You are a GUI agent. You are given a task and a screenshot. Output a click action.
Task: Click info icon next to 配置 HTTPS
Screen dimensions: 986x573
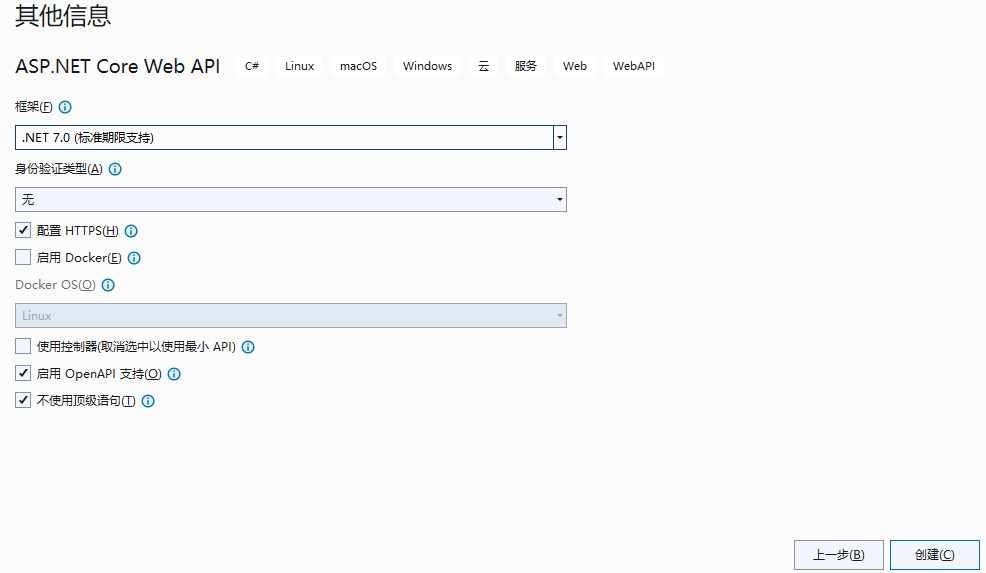coord(131,231)
